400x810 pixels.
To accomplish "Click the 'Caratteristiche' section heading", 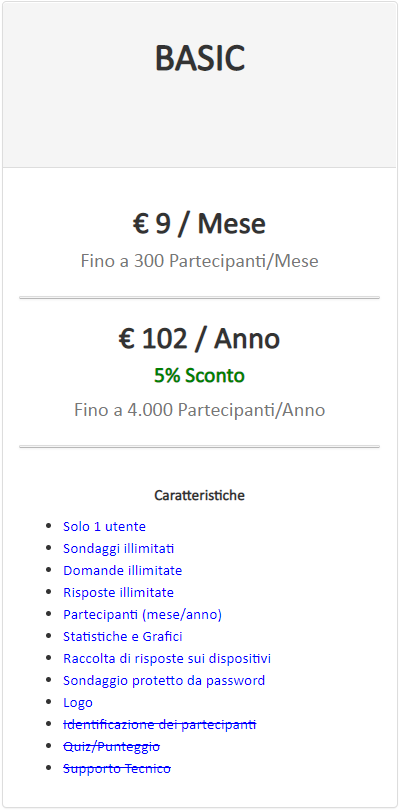I will pyautogui.click(x=199, y=495).
